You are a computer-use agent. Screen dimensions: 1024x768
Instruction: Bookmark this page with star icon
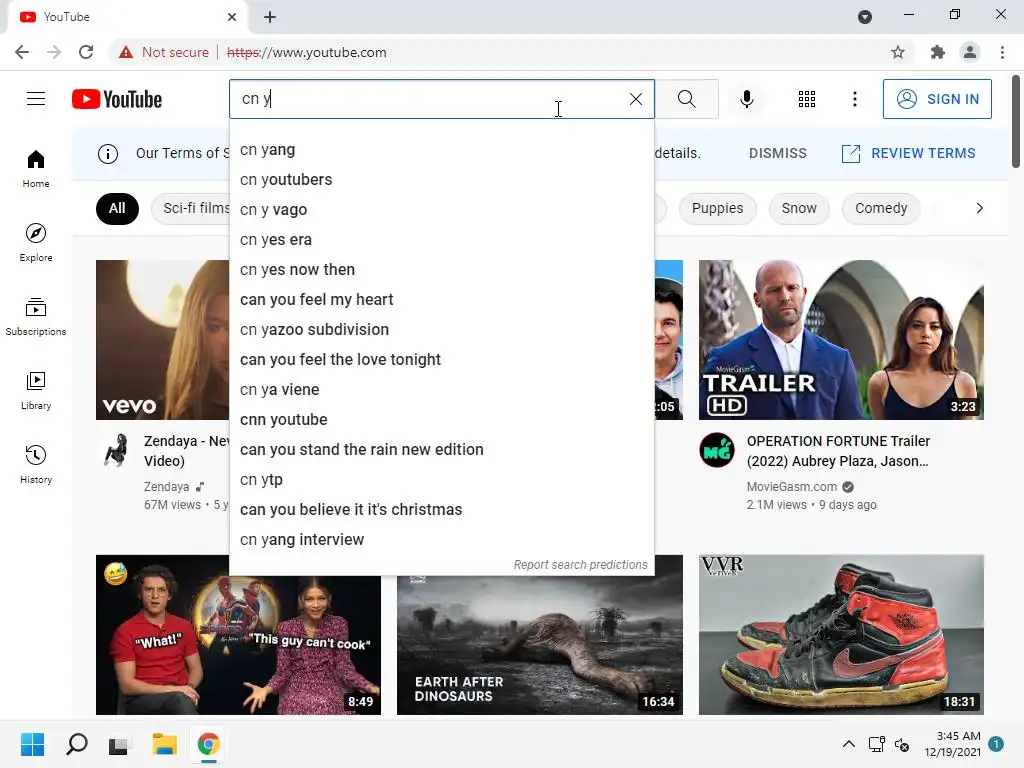898,52
